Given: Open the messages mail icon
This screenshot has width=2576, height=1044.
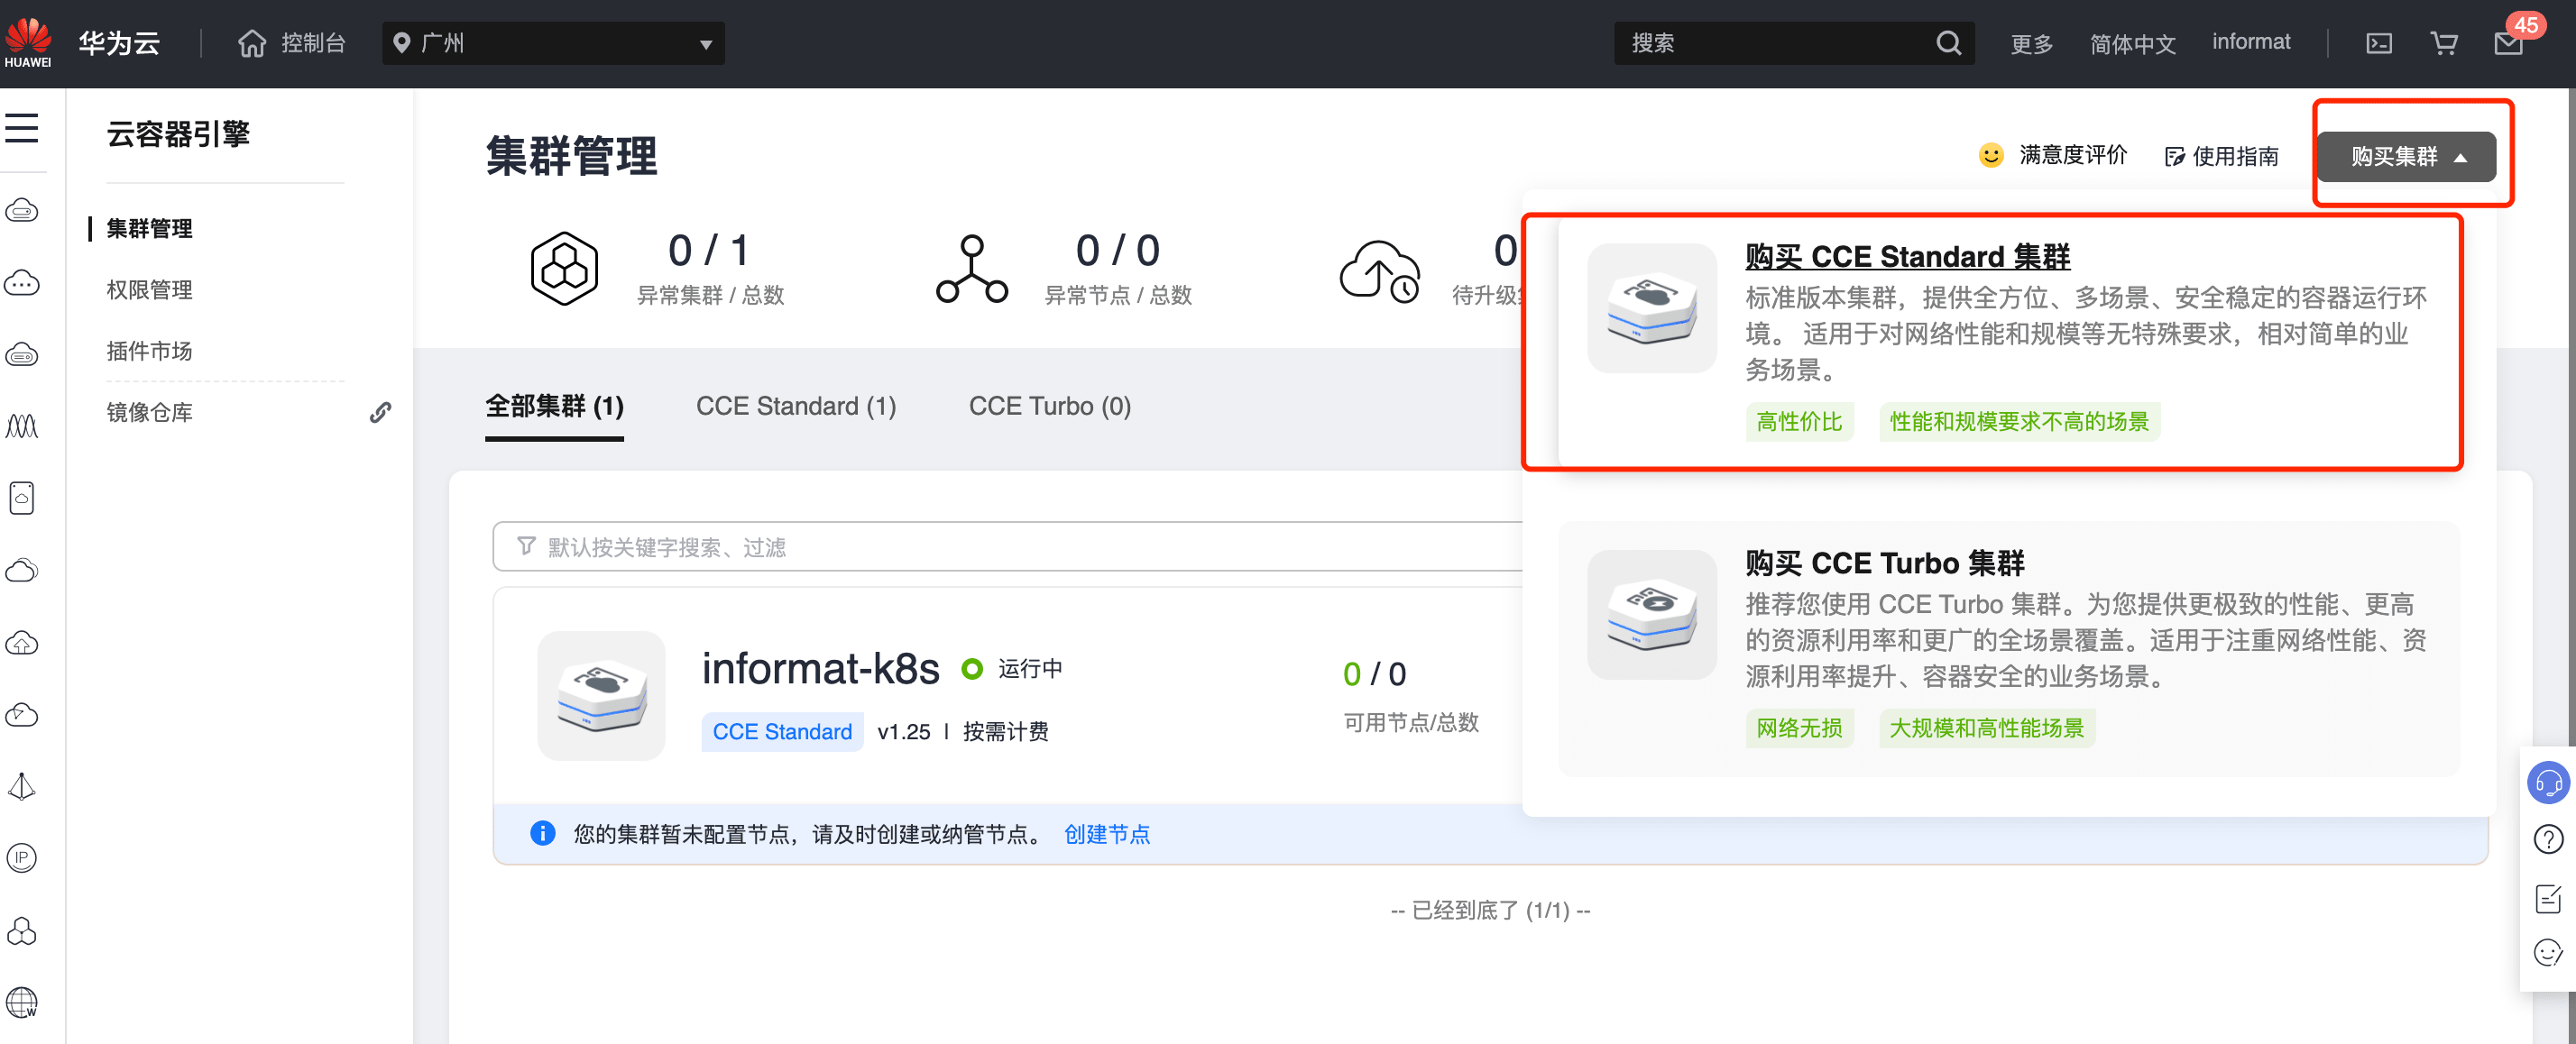Looking at the screenshot, I should 2508,43.
